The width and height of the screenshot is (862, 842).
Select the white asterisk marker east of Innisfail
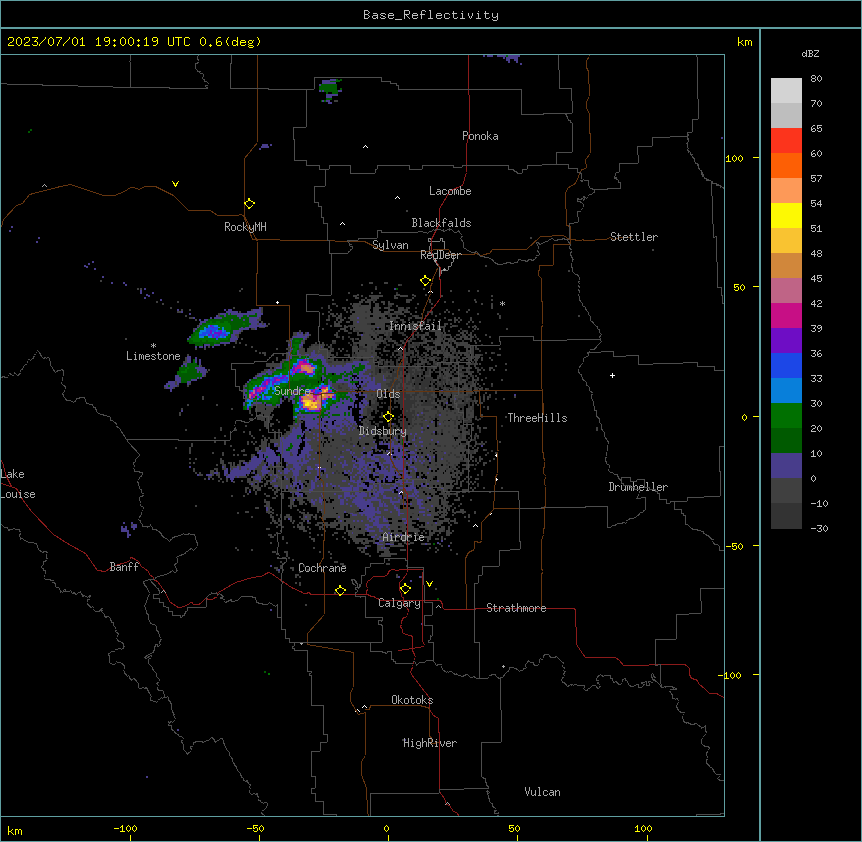tap(502, 303)
